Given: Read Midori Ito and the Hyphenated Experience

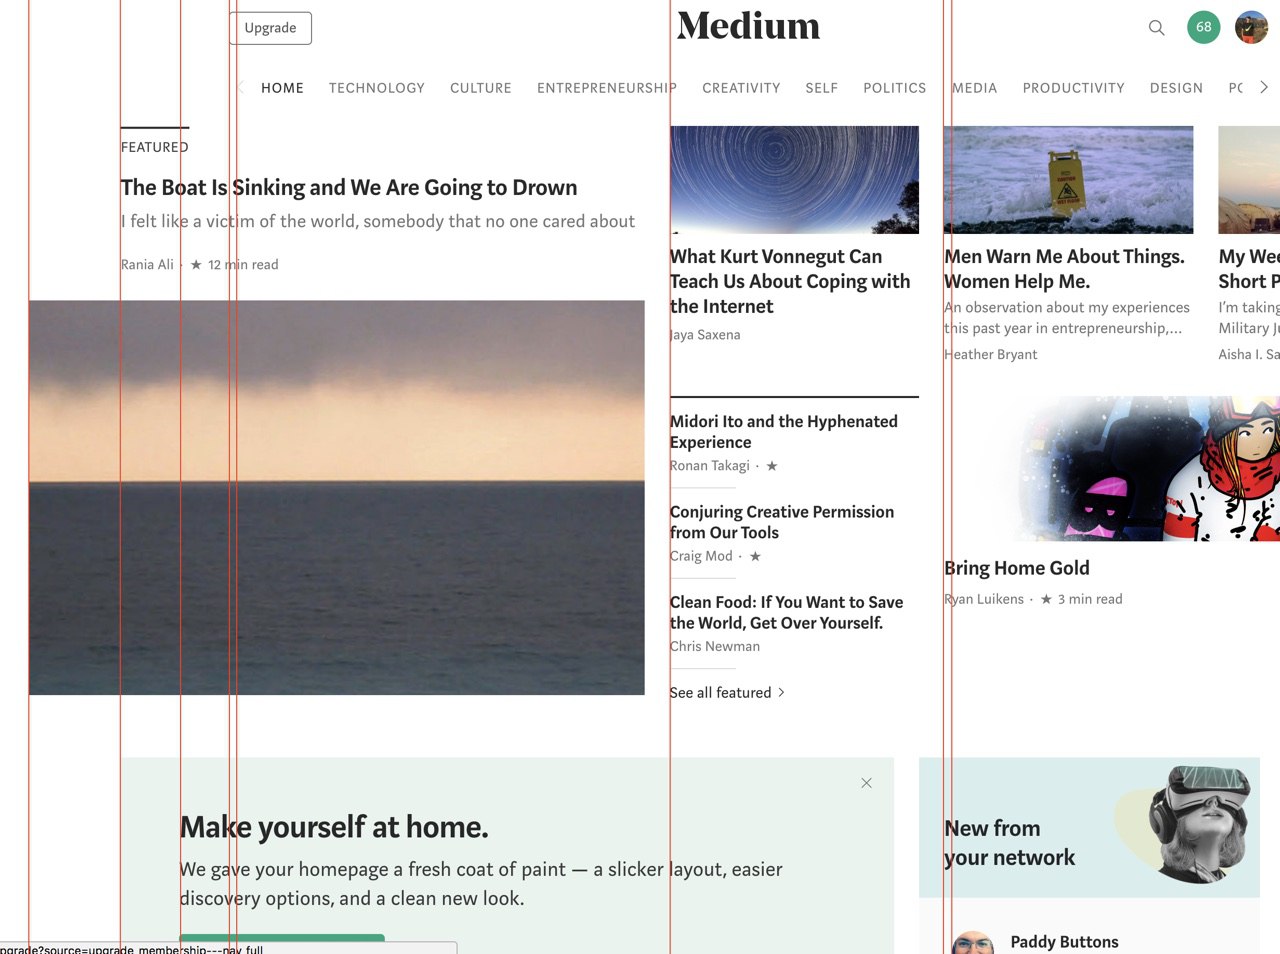Looking at the screenshot, I should pos(784,432).
